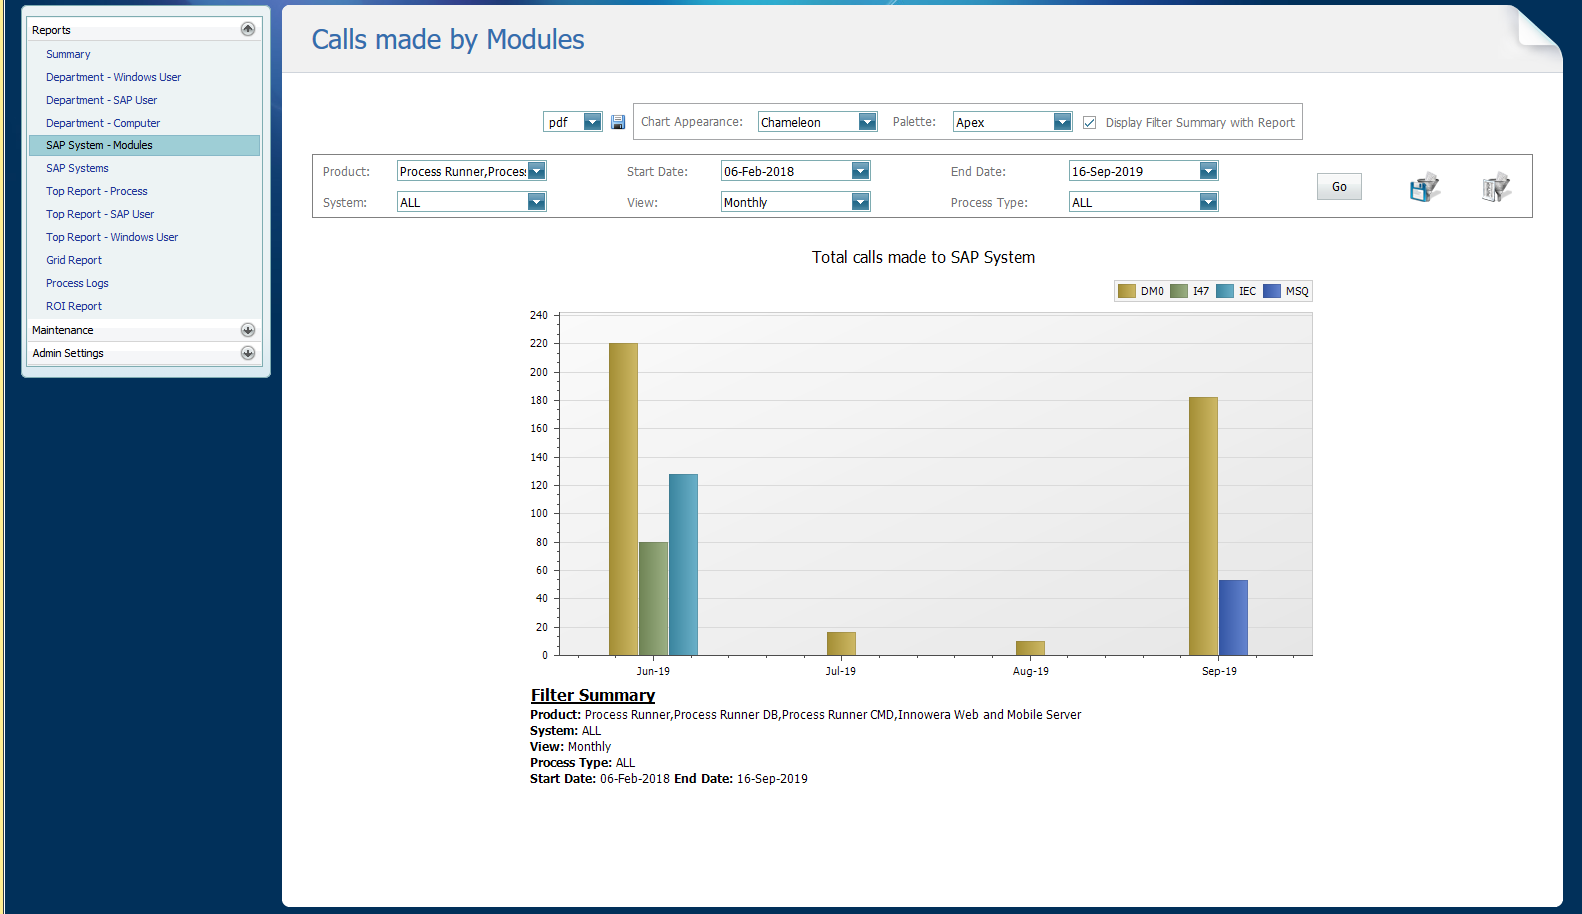Open the End Date dropdown
The image size is (1582, 914).
coord(1208,171)
